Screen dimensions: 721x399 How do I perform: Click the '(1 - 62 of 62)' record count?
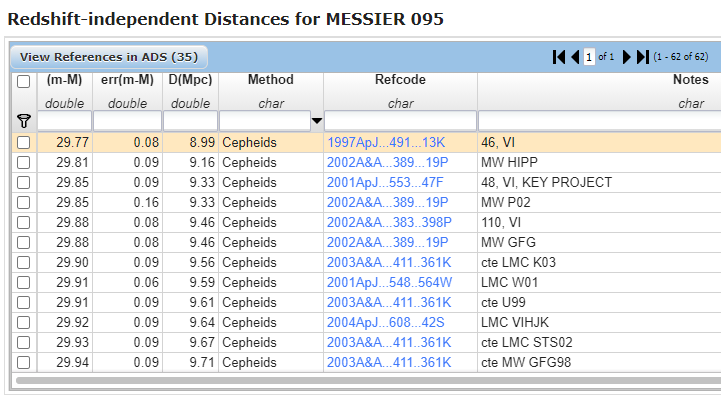pos(681,57)
